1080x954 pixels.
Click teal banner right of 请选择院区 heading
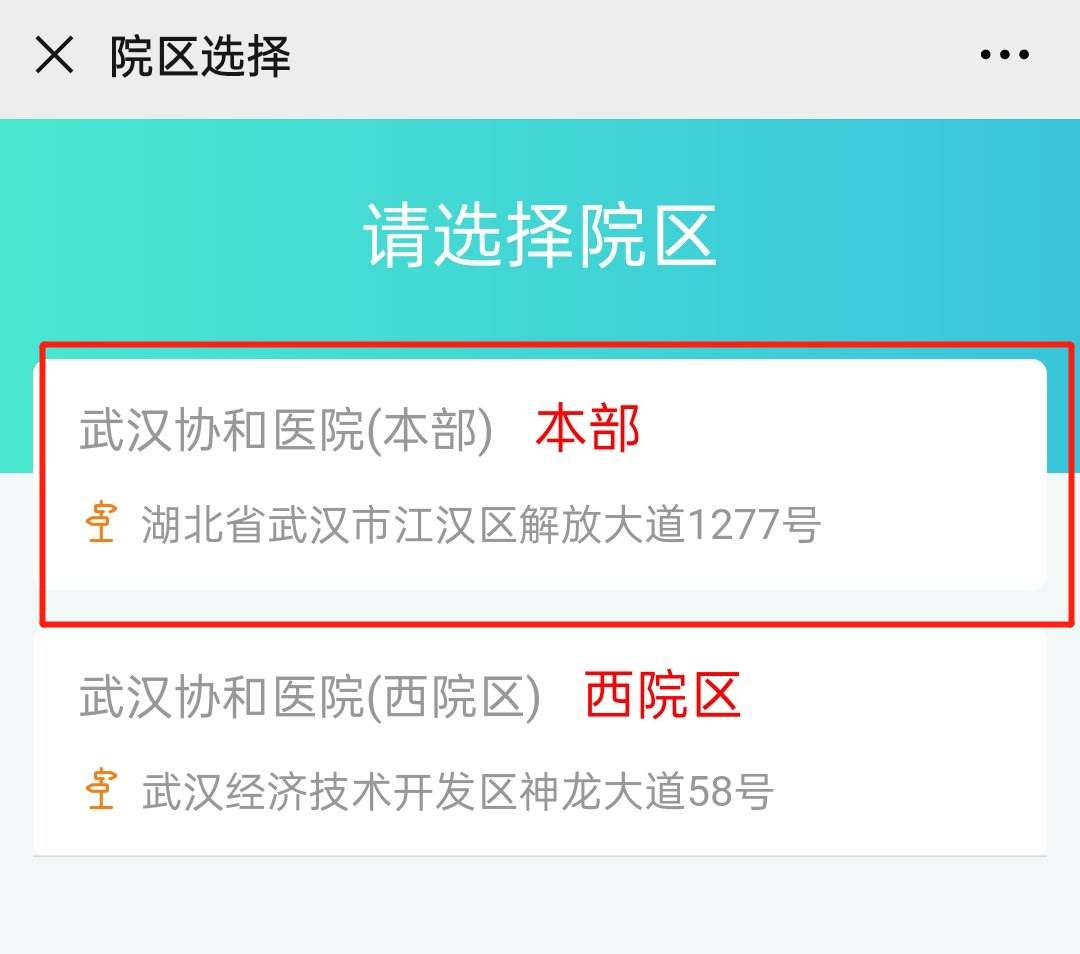(x=900, y=236)
